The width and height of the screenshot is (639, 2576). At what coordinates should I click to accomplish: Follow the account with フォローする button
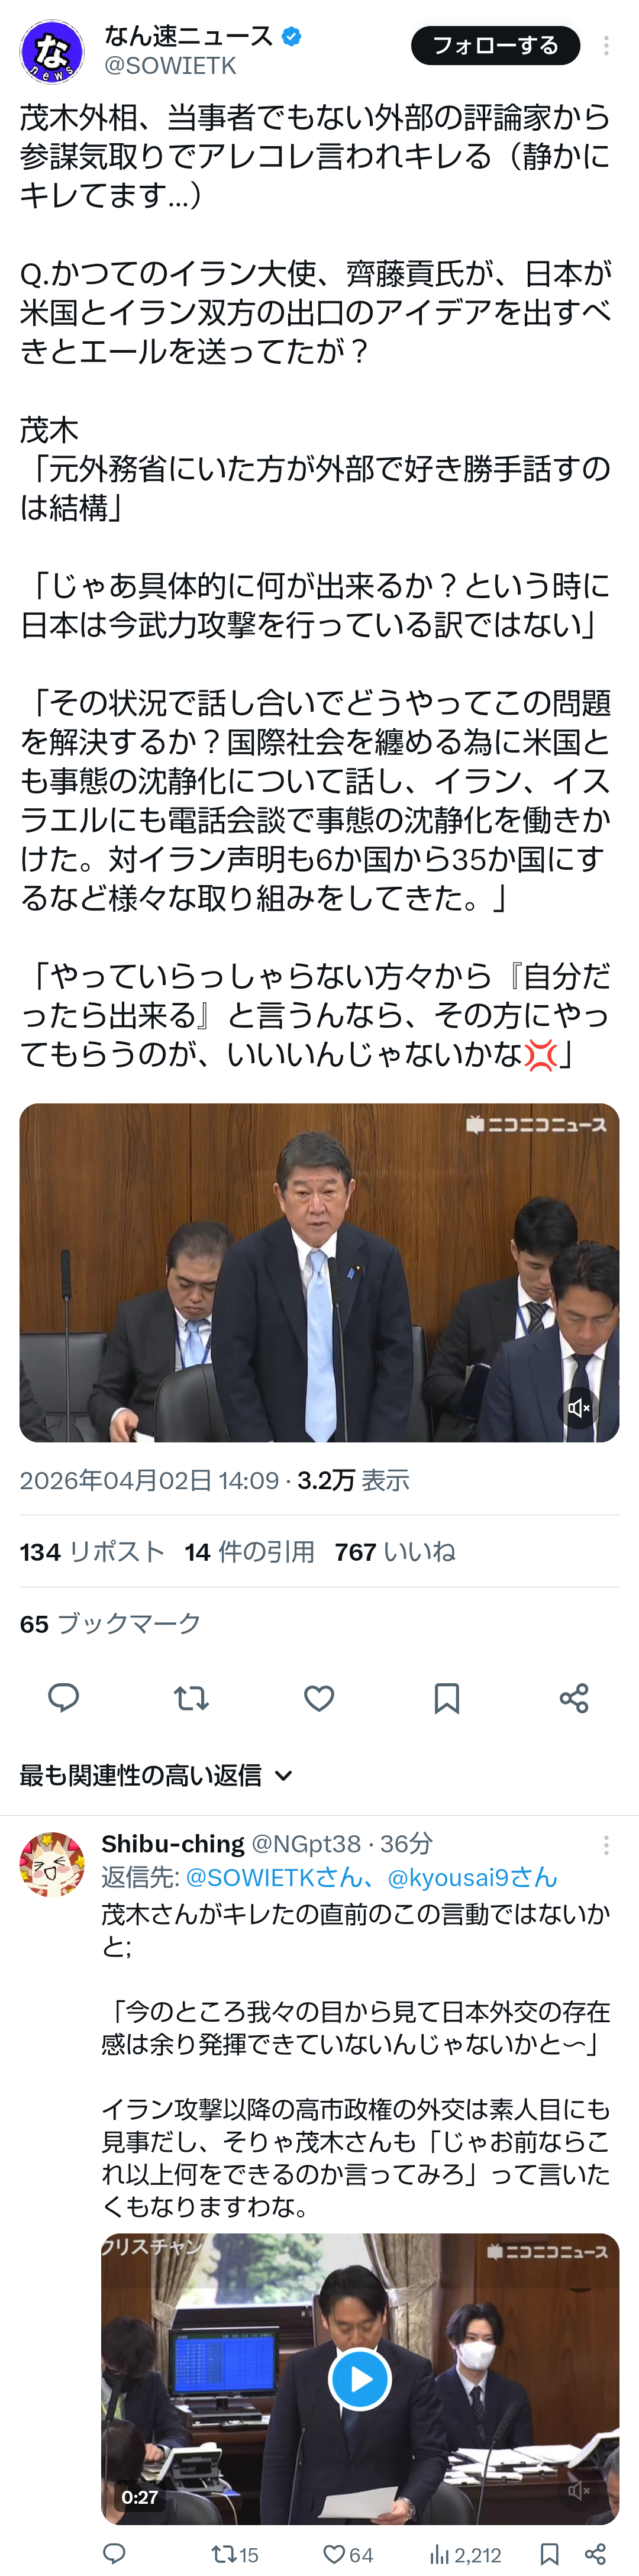click(x=496, y=45)
